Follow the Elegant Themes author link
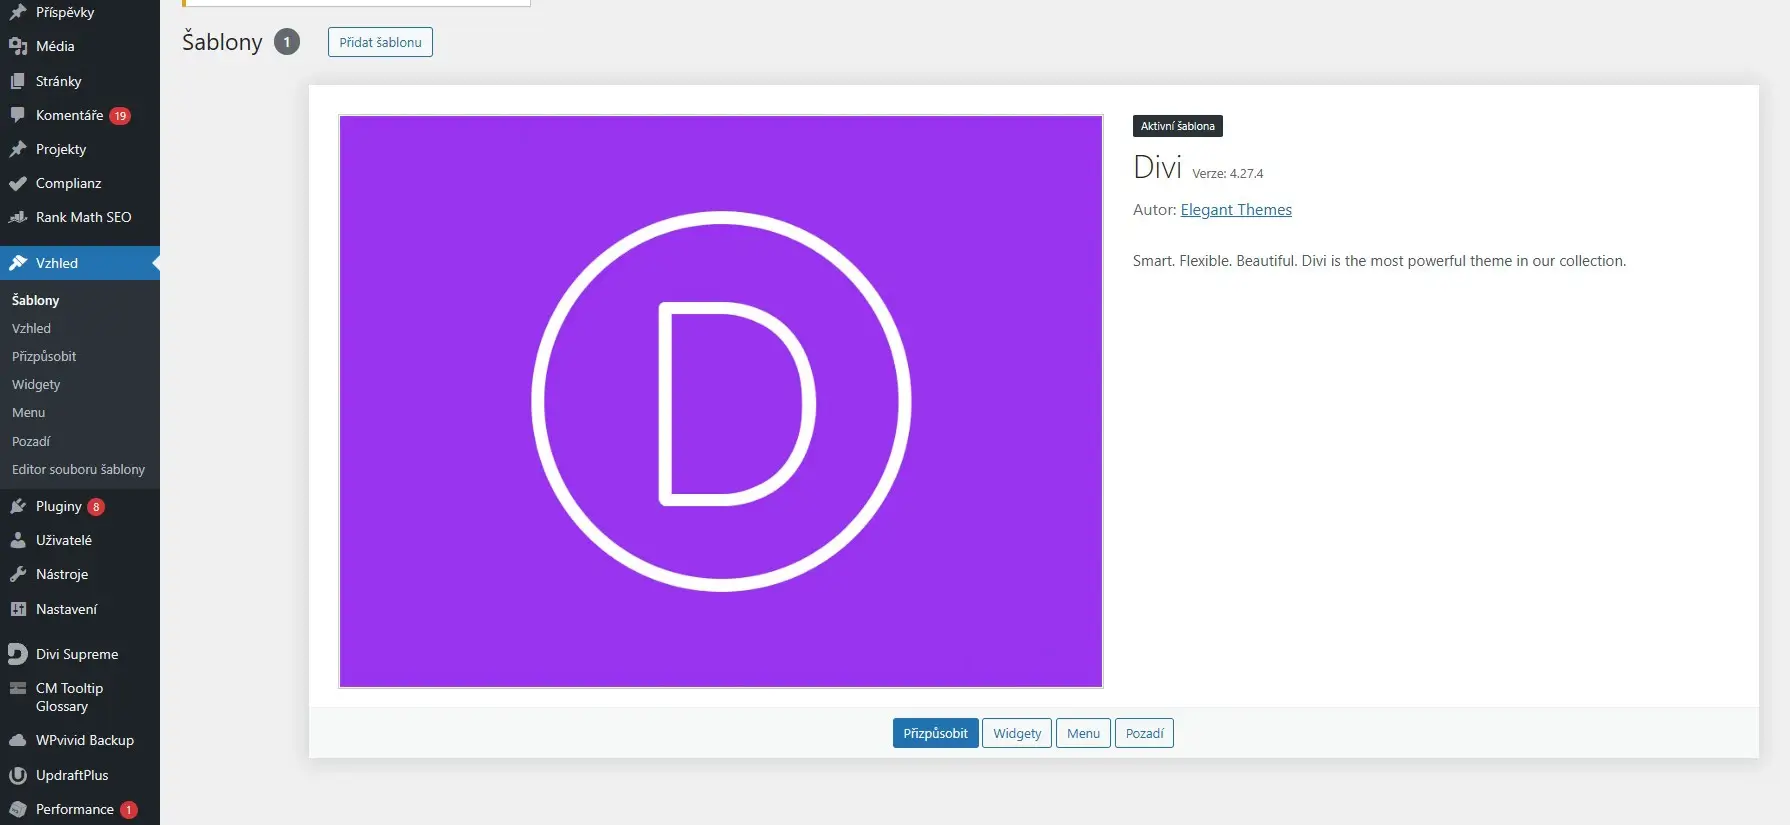This screenshot has height=825, width=1790. 1236,210
